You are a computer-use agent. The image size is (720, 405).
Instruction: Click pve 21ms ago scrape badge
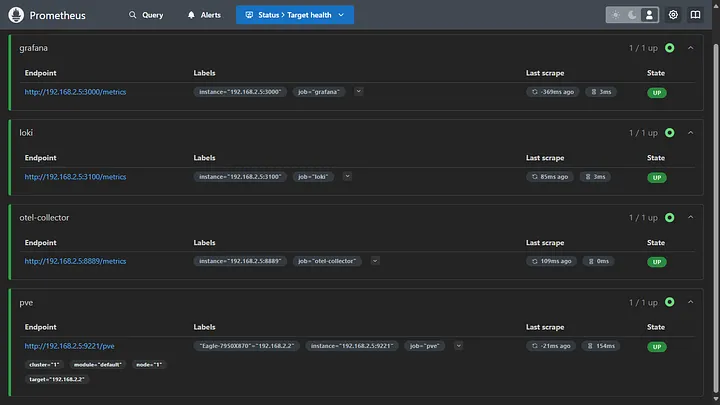(x=551, y=346)
